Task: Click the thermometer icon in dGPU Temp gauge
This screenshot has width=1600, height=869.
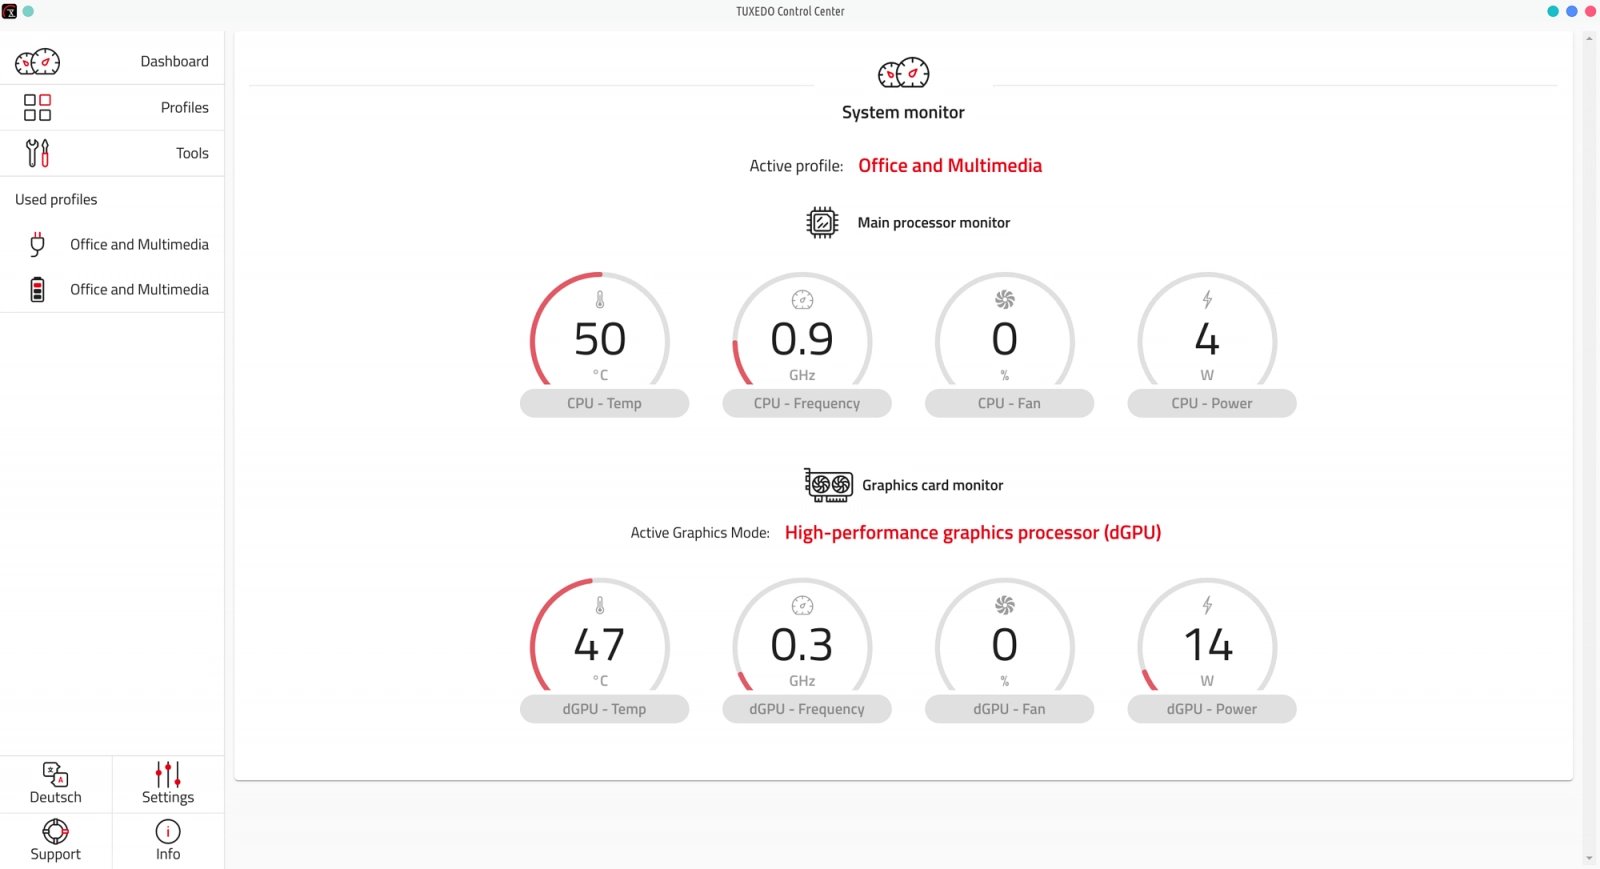Action: [600, 605]
